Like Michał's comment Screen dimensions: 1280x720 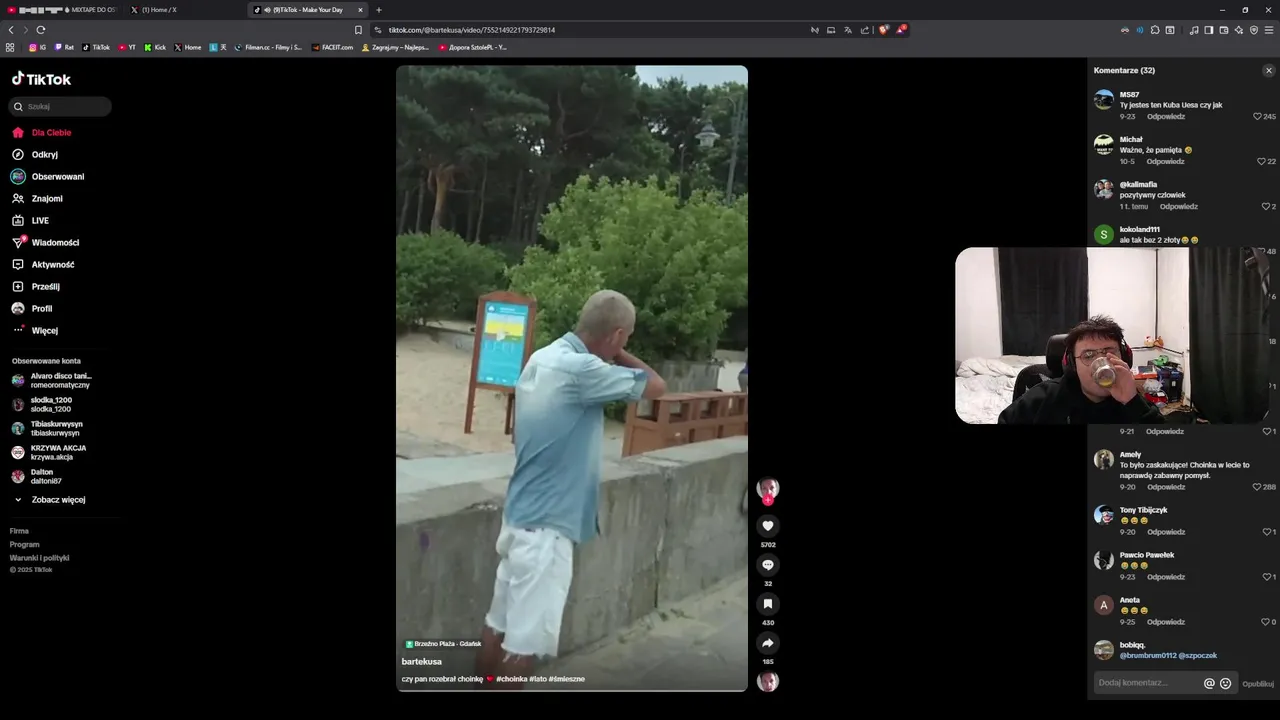point(1262,162)
